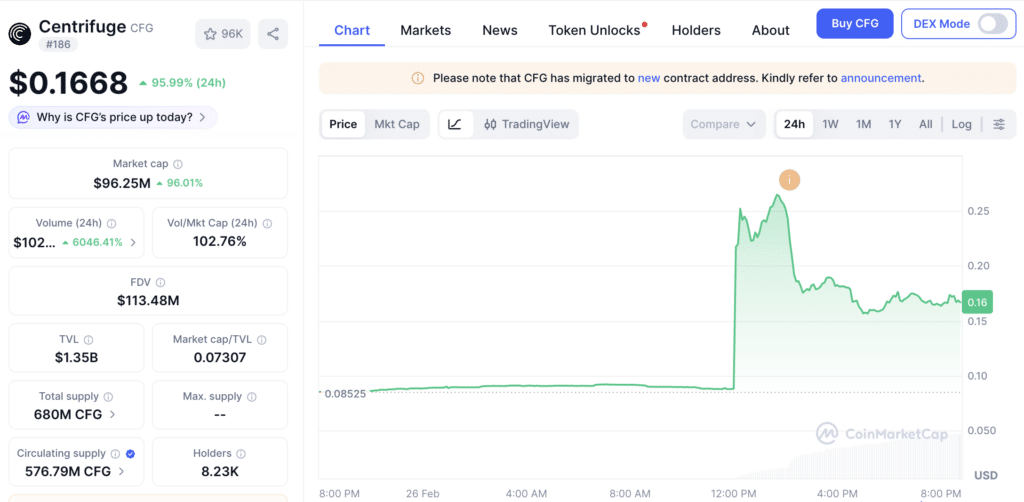Click the Centrifuge logo icon
The image size is (1024, 502).
click(20, 33)
